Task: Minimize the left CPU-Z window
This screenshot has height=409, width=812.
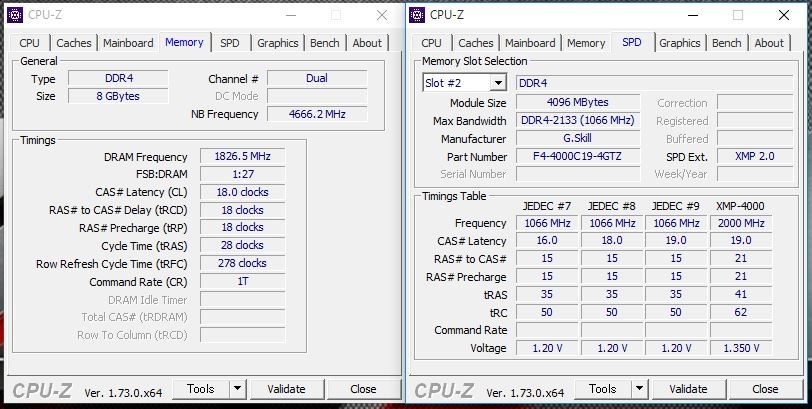Action: (291, 16)
